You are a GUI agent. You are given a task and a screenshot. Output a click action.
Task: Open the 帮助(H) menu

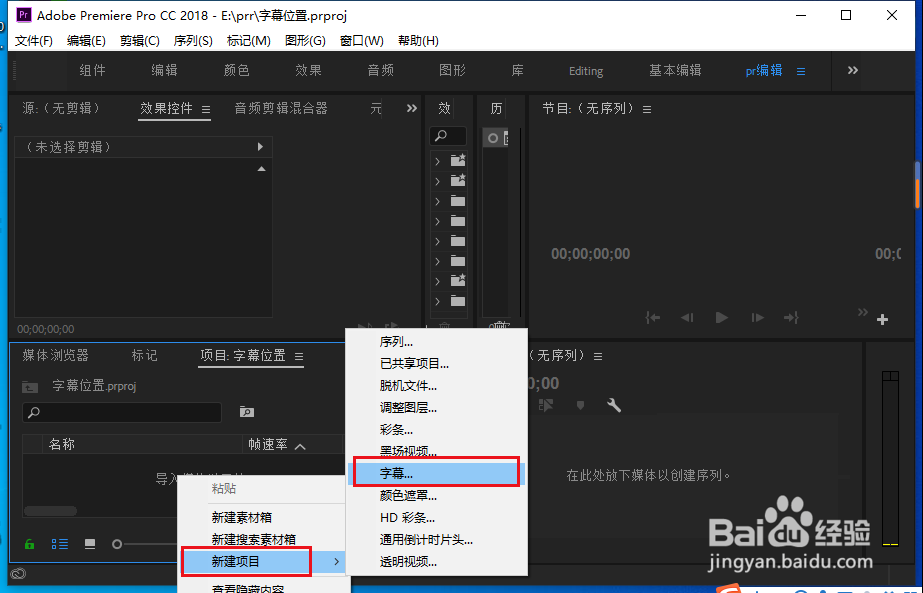(418, 41)
